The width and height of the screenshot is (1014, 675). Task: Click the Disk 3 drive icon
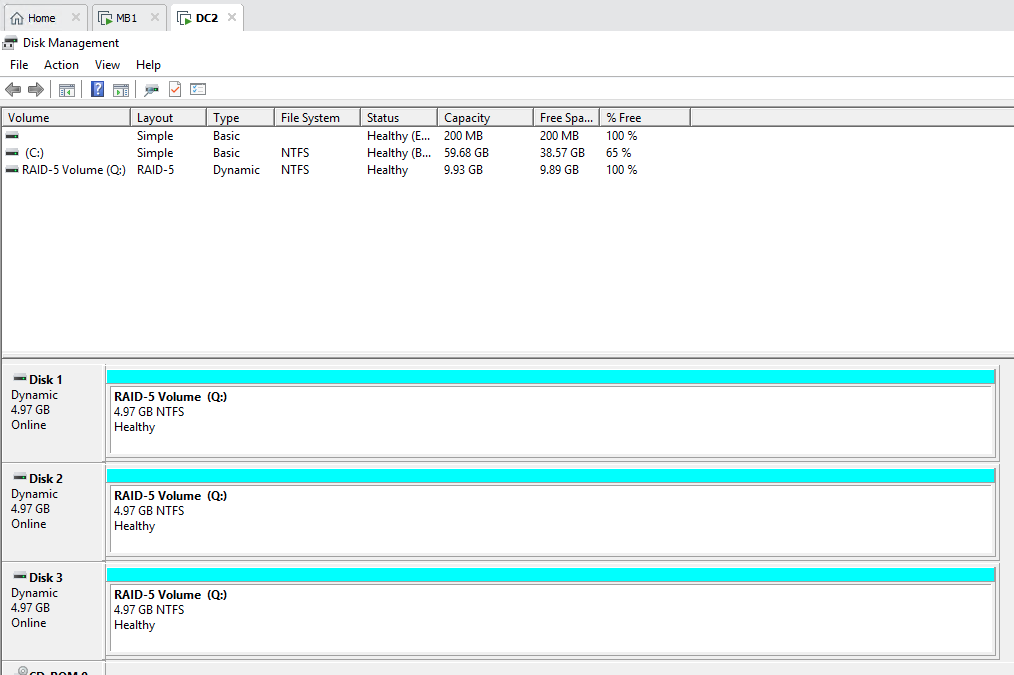[x=20, y=576]
